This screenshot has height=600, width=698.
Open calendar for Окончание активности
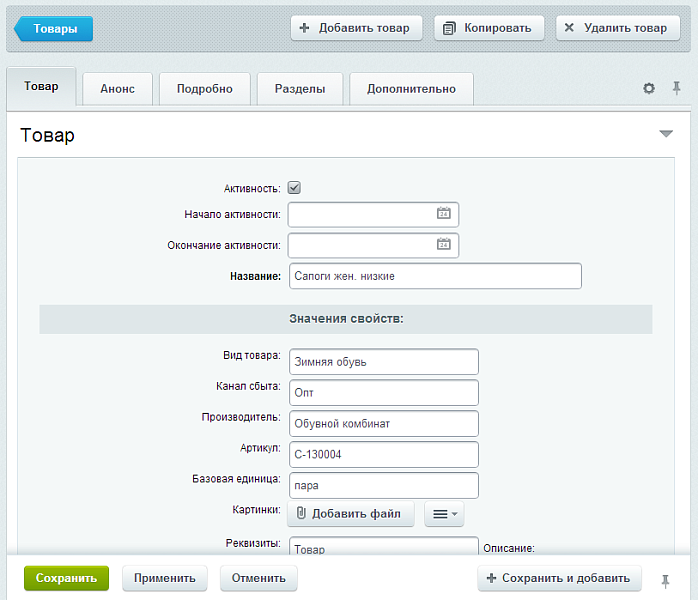[x=444, y=245]
